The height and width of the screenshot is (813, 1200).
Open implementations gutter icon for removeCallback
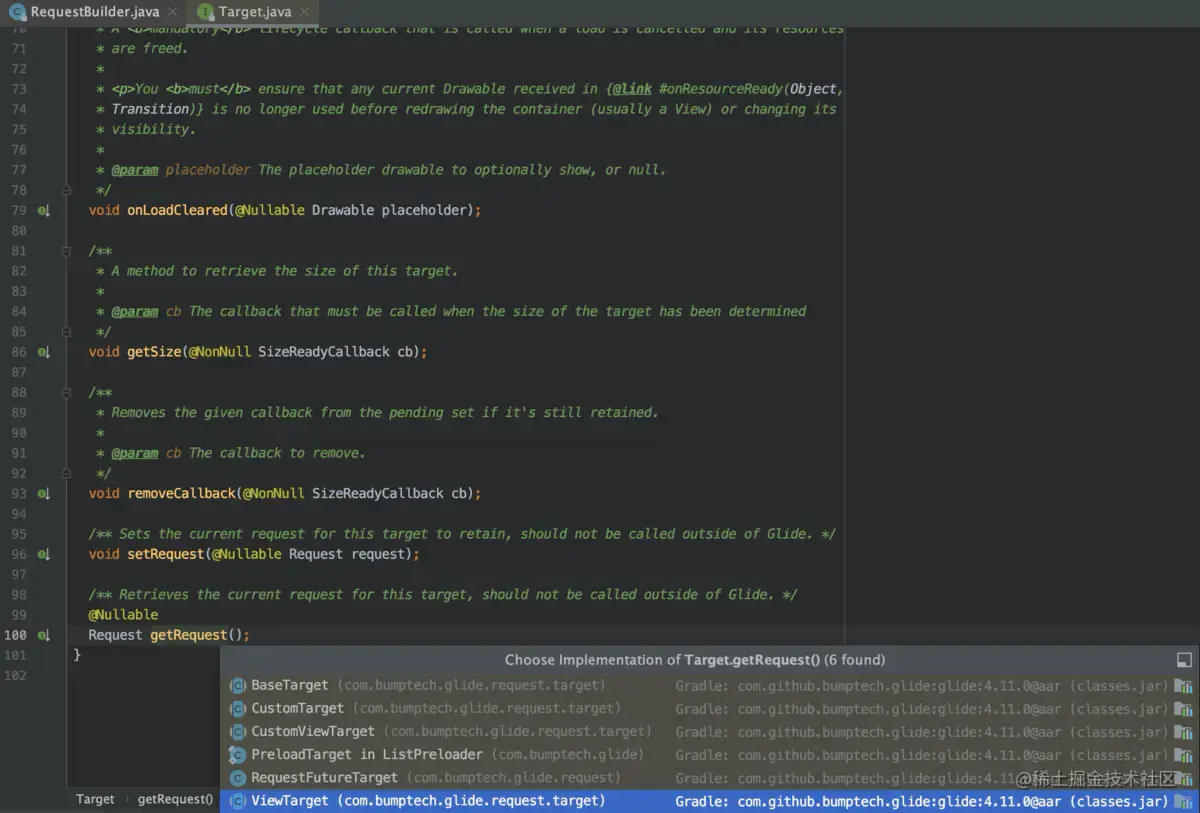point(43,494)
